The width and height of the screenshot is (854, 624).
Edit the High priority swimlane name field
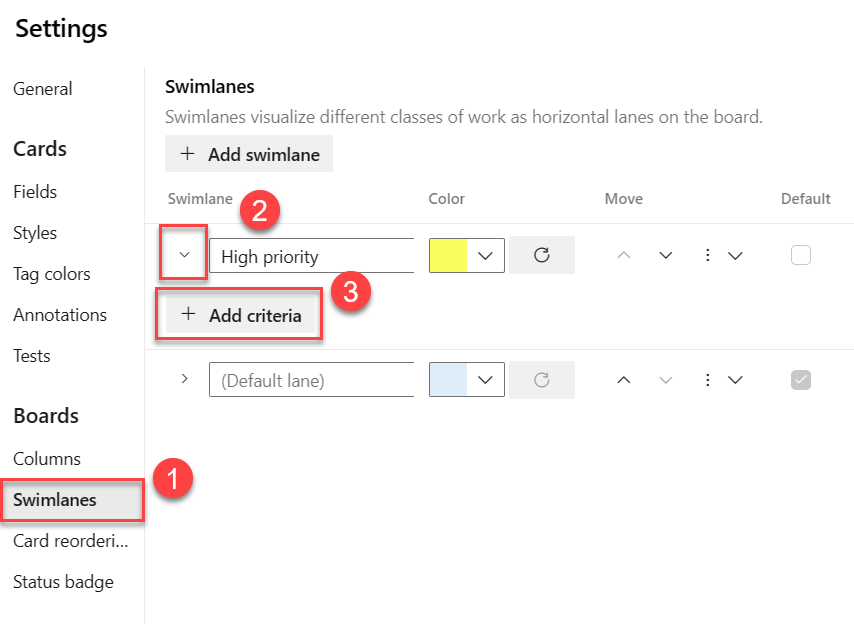pos(312,256)
